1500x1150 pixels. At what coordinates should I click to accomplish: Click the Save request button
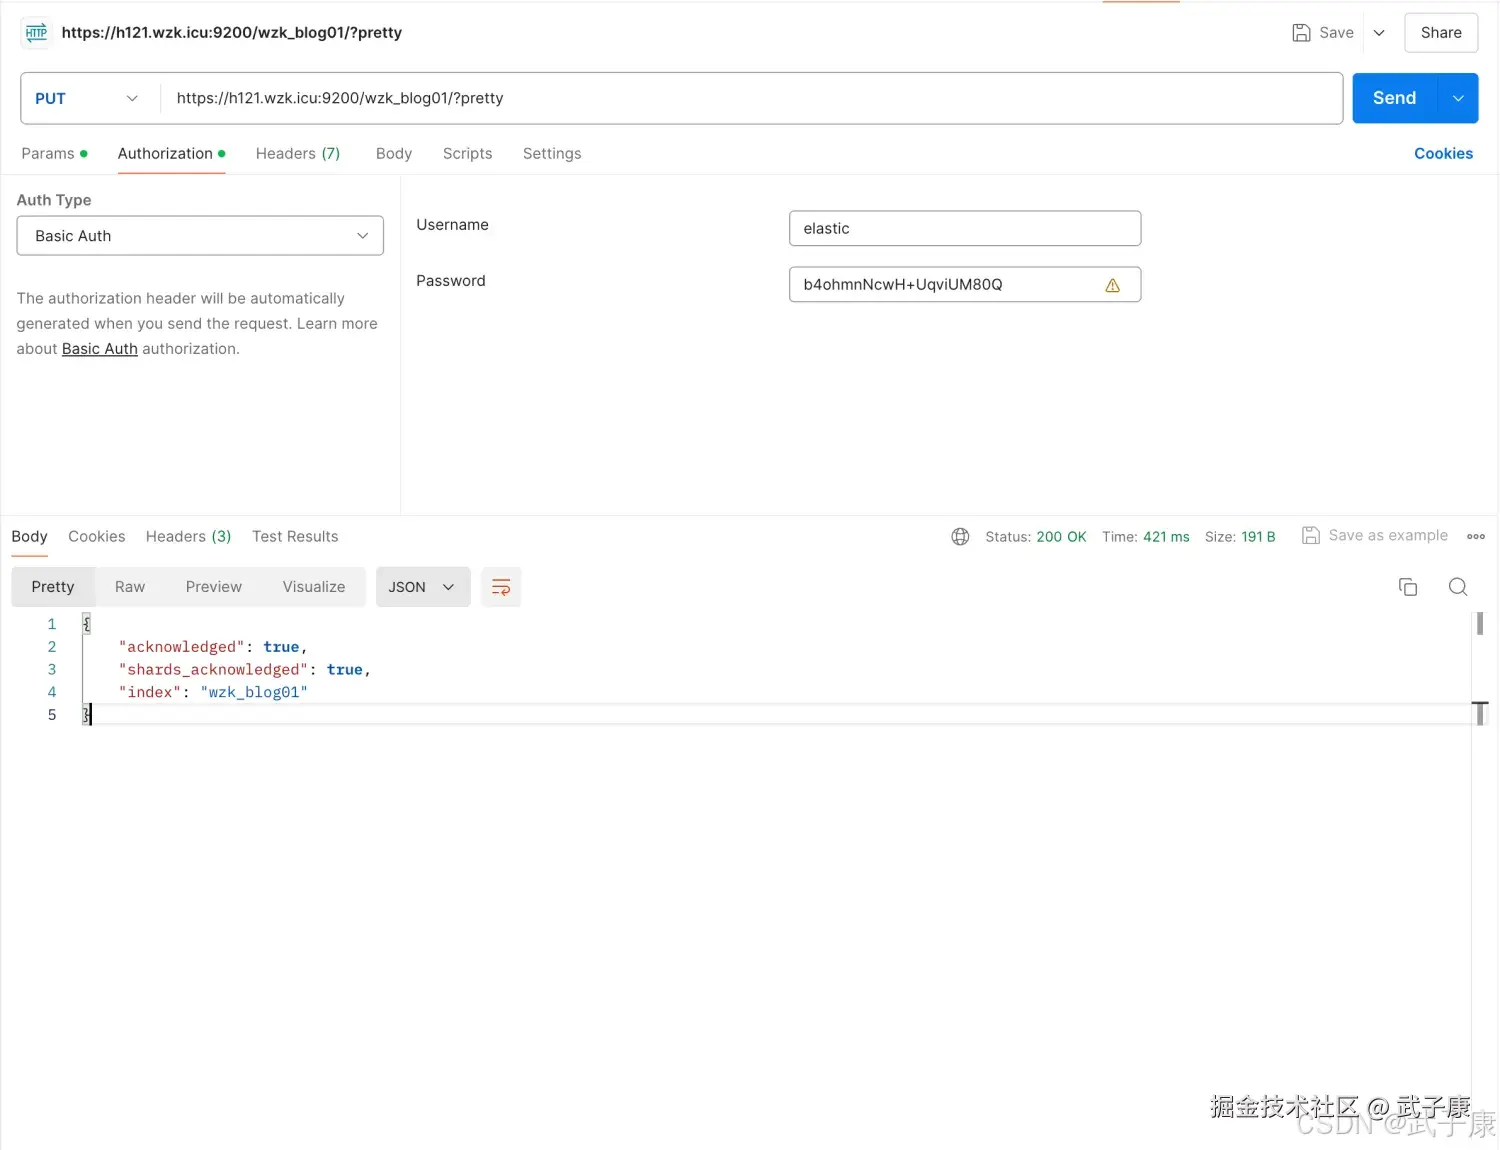[1323, 33]
